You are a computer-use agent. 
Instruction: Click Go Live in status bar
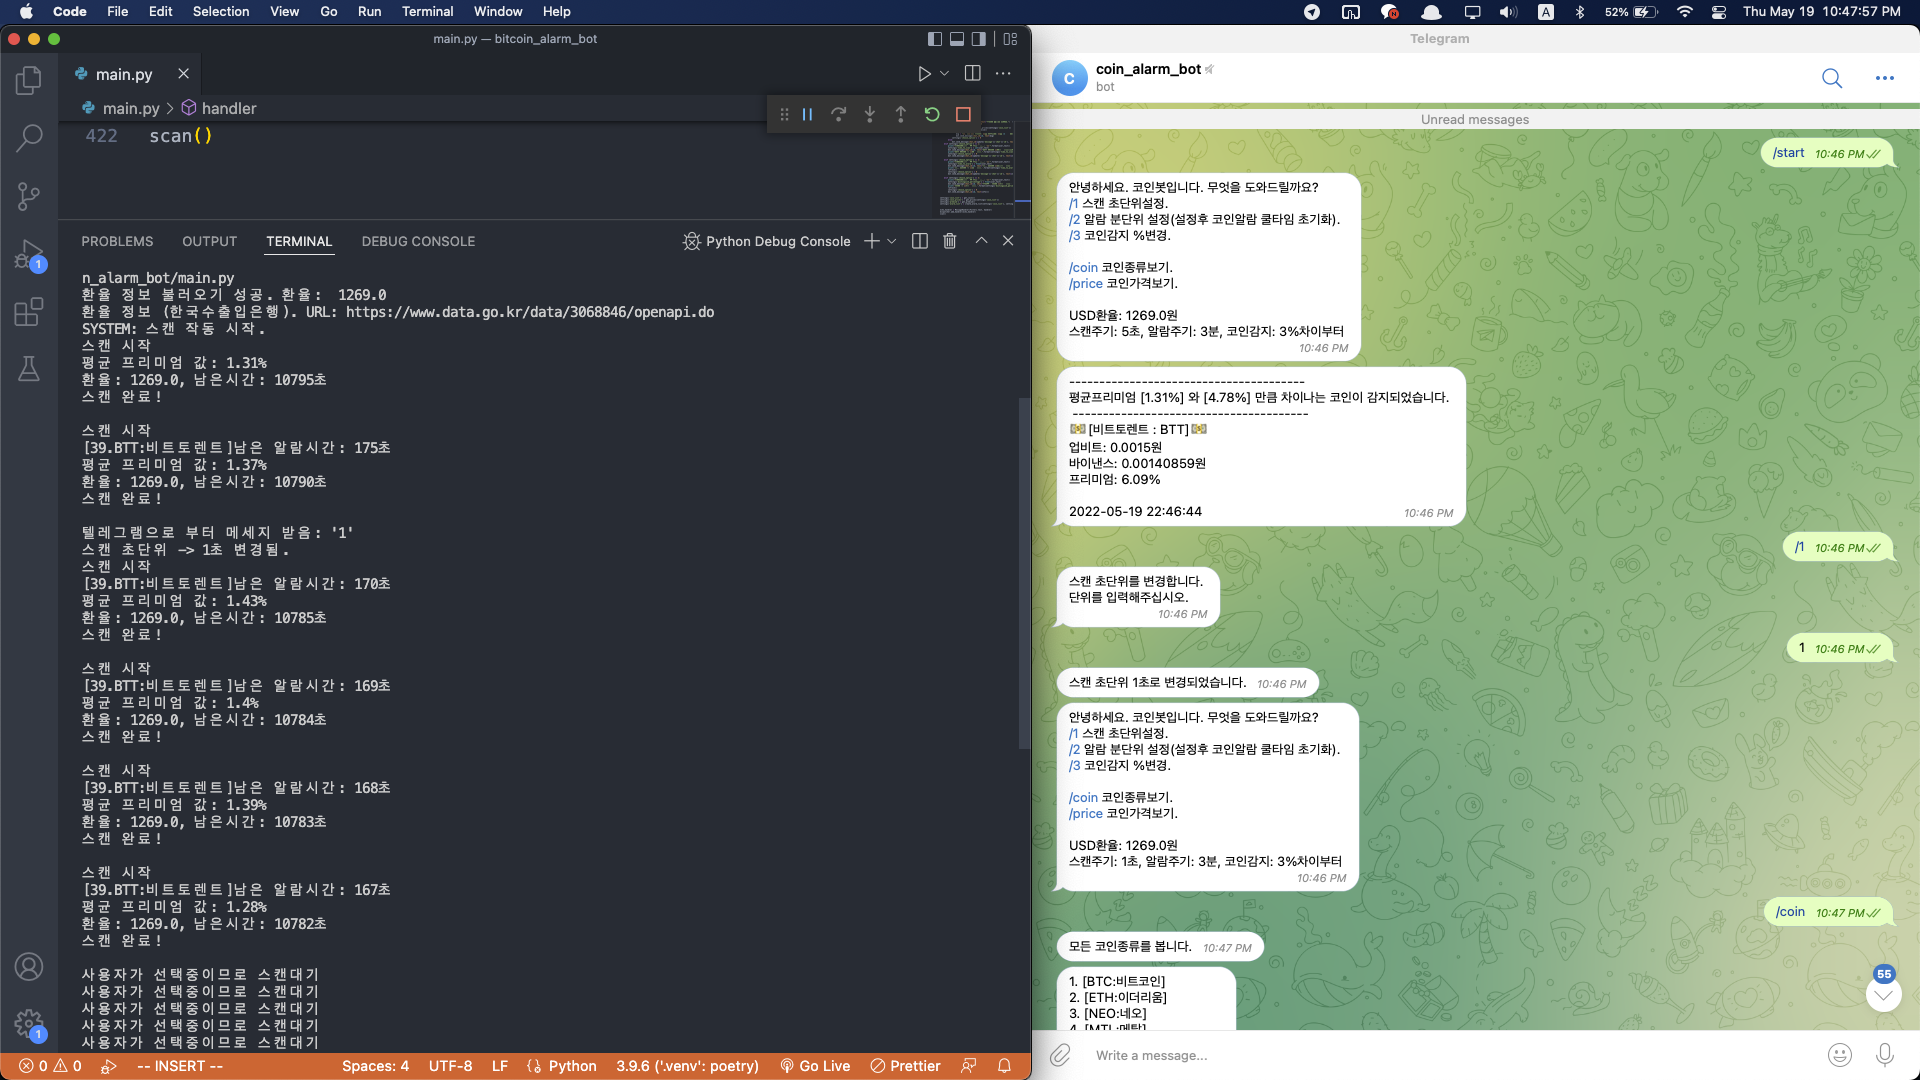pos(815,1066)
